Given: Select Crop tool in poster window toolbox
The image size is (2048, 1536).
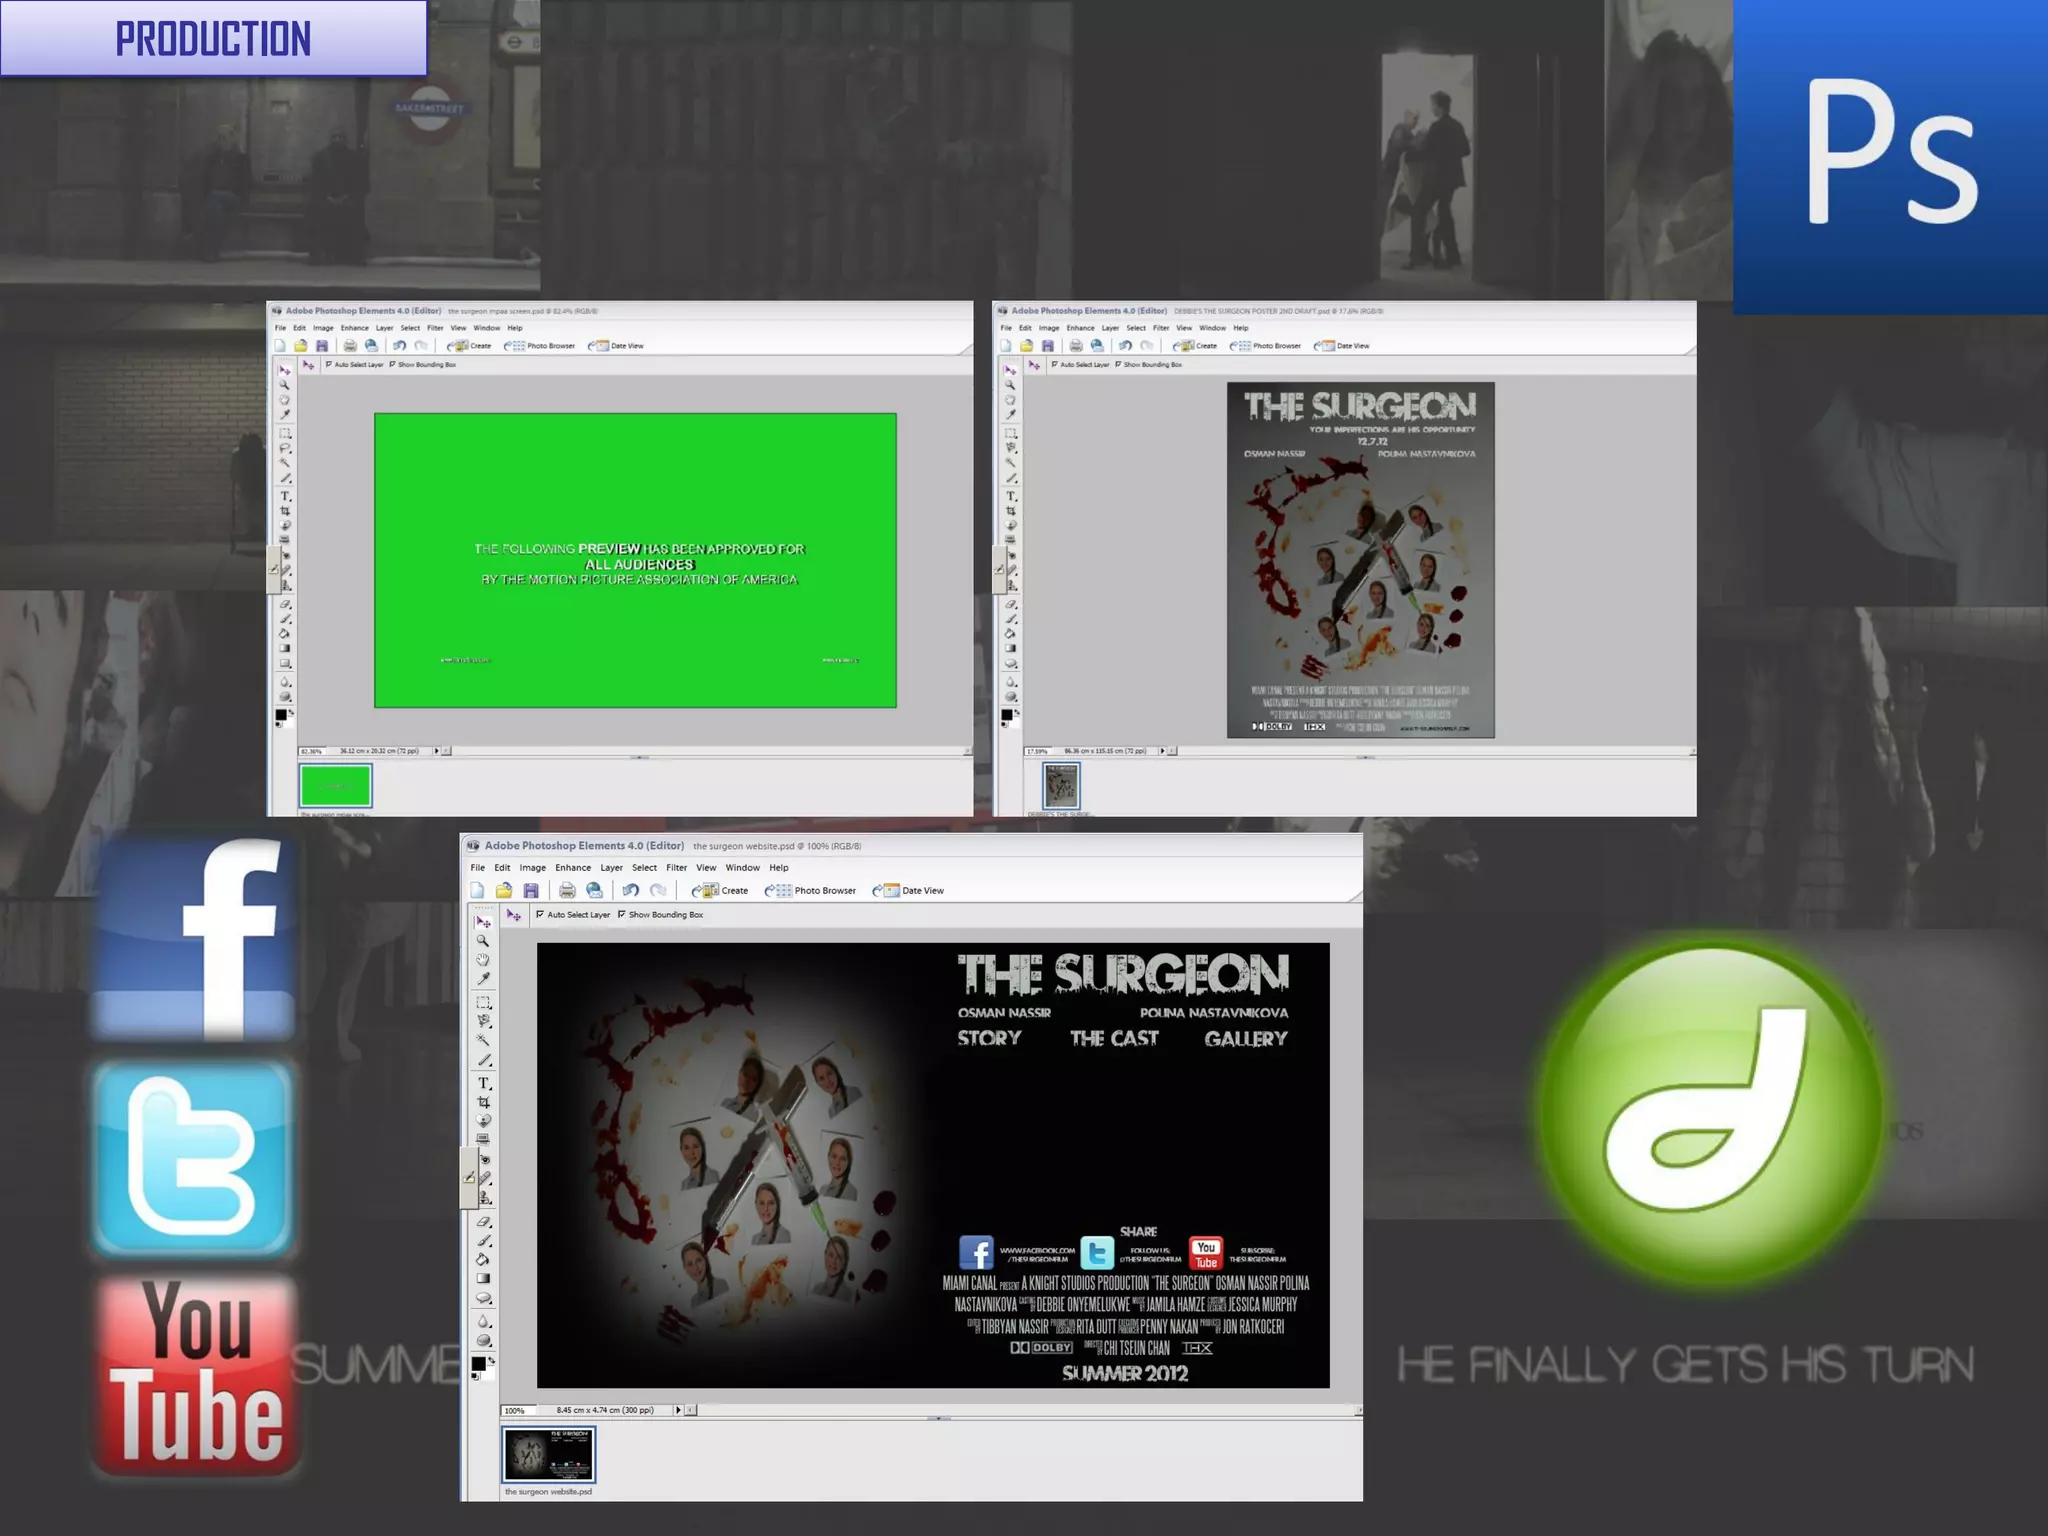Looking at the screenshot, I should pos(1010,511).
